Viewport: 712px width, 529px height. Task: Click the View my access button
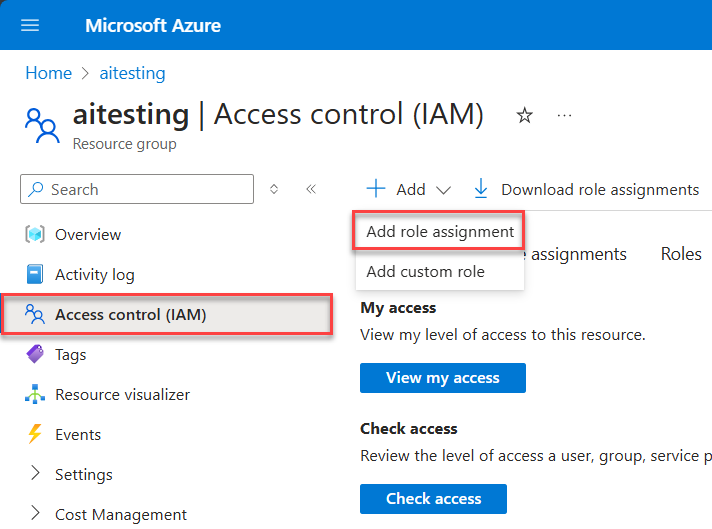[x=442, y=378]
